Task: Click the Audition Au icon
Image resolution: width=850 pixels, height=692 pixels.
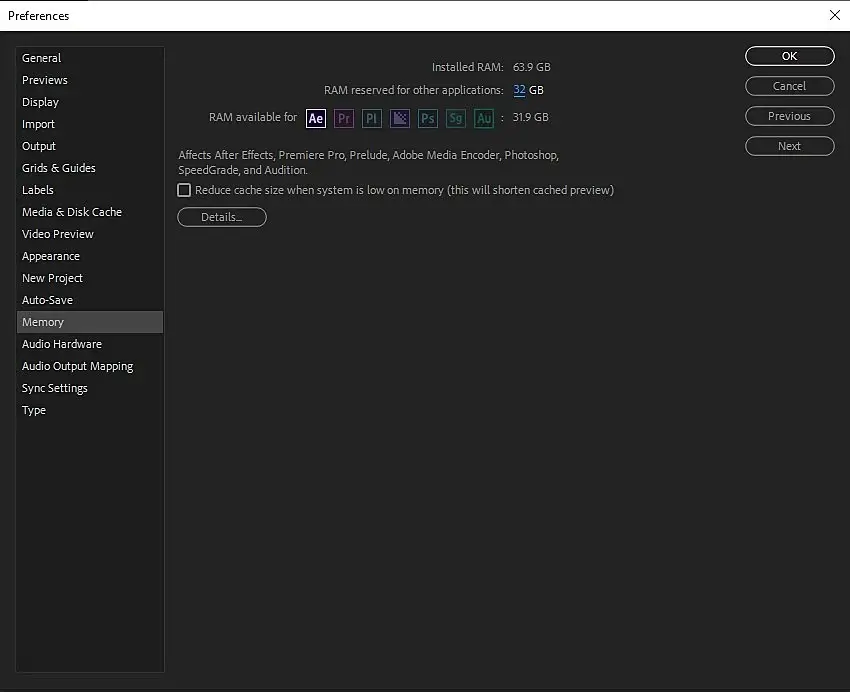Action: click(484, 118)
